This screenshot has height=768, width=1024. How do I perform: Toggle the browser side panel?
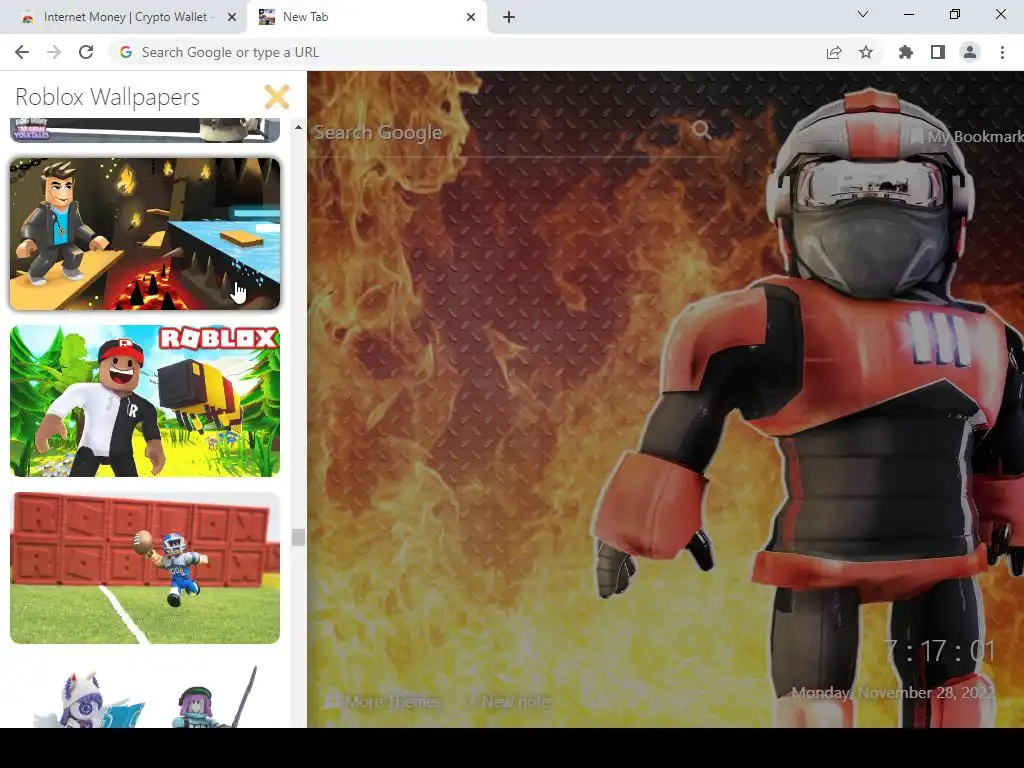(x=938, y=52)
